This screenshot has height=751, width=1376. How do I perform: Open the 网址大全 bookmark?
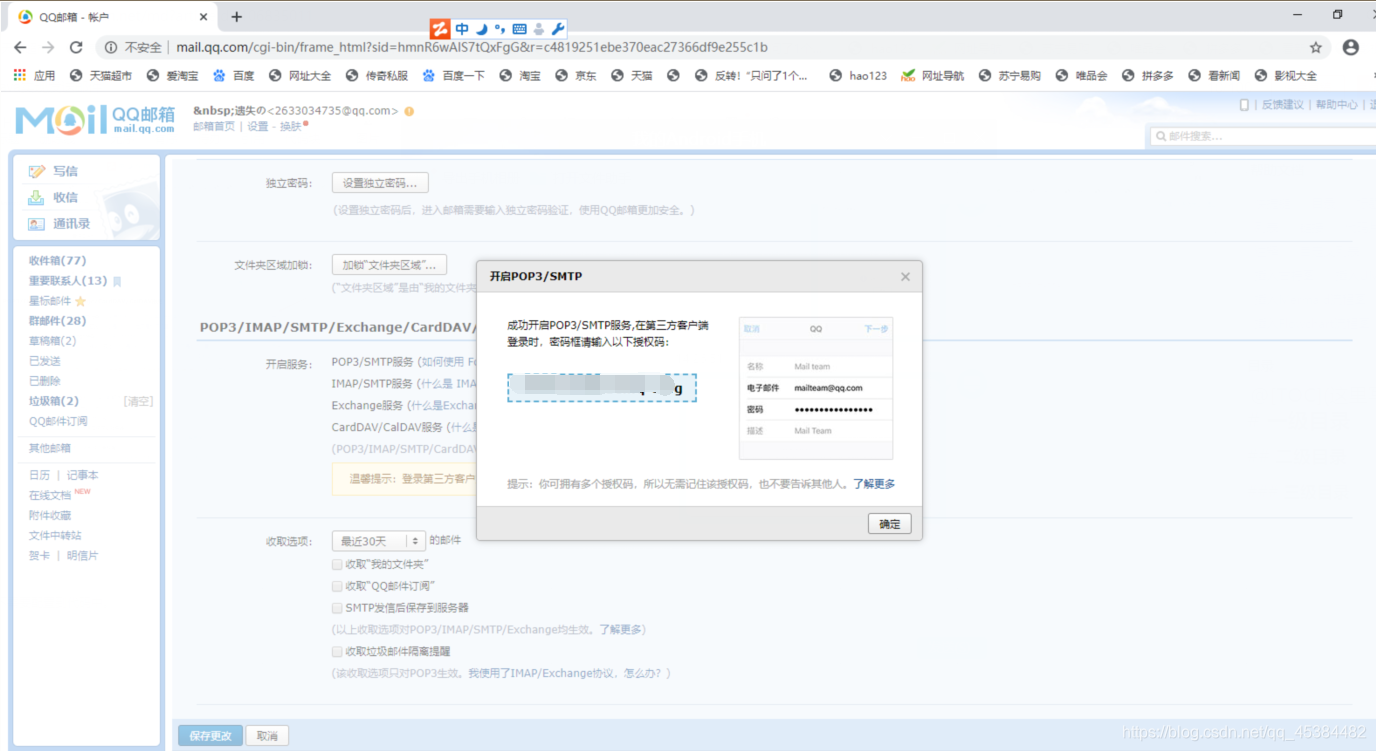(x=301, y=75)
